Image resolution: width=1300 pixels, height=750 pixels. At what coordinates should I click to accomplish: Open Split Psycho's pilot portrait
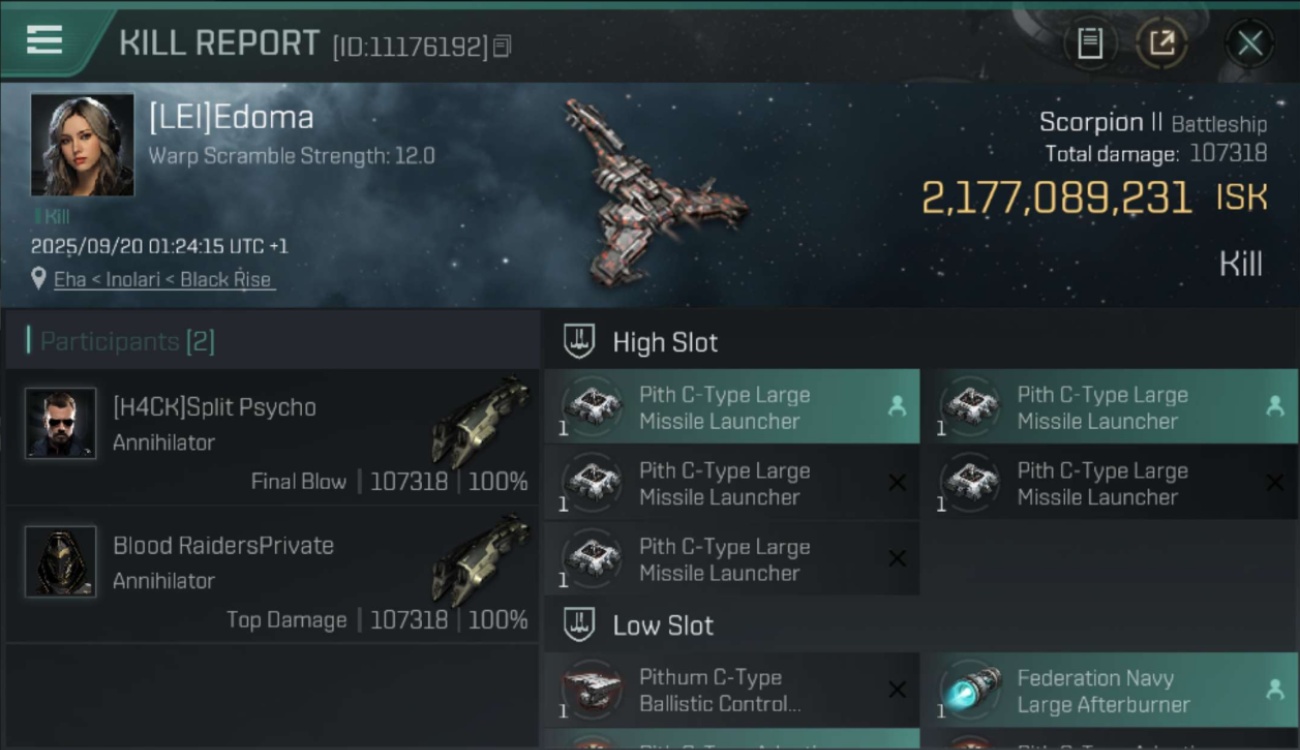[x=60, y=423]
